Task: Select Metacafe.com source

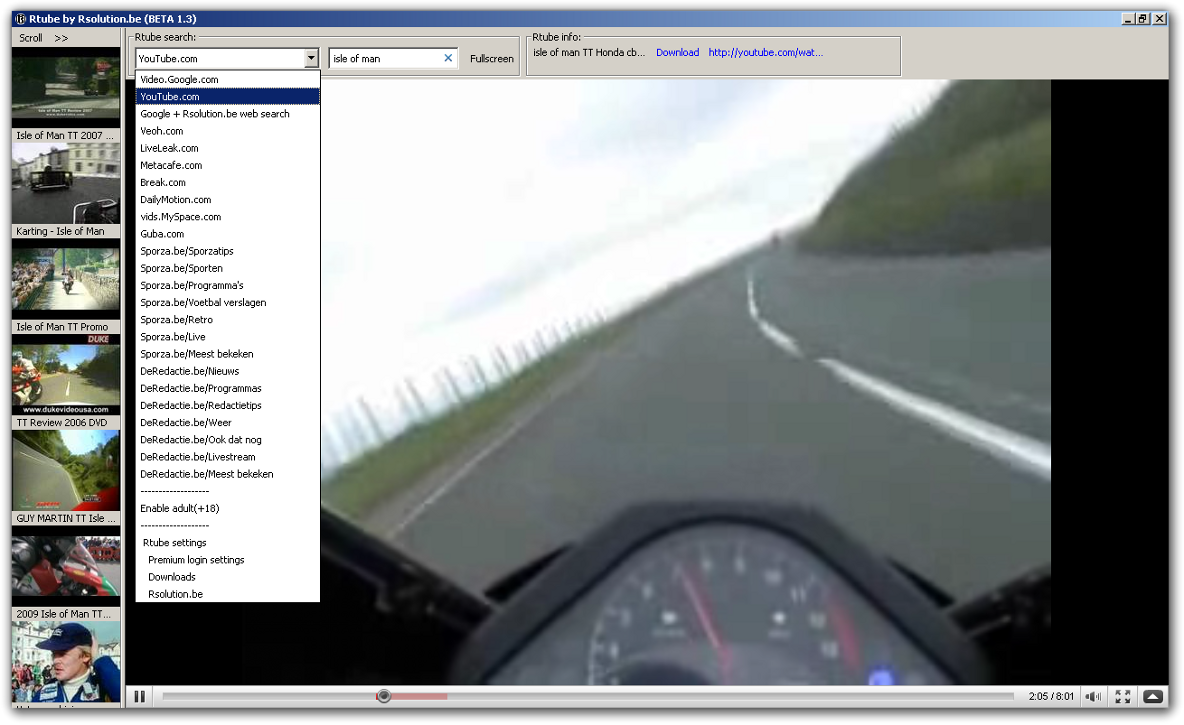Action: tap(227, 165)
